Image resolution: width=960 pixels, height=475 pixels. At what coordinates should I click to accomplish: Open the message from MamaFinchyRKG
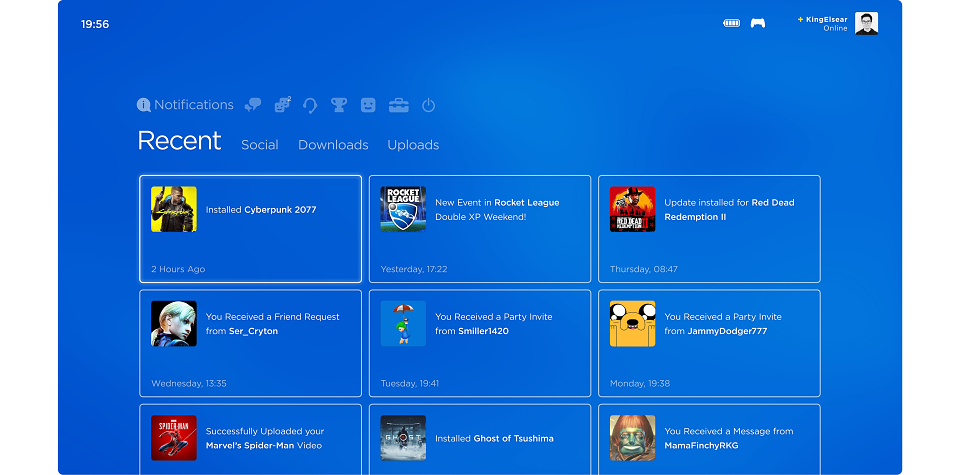click(x=709, y=439)
